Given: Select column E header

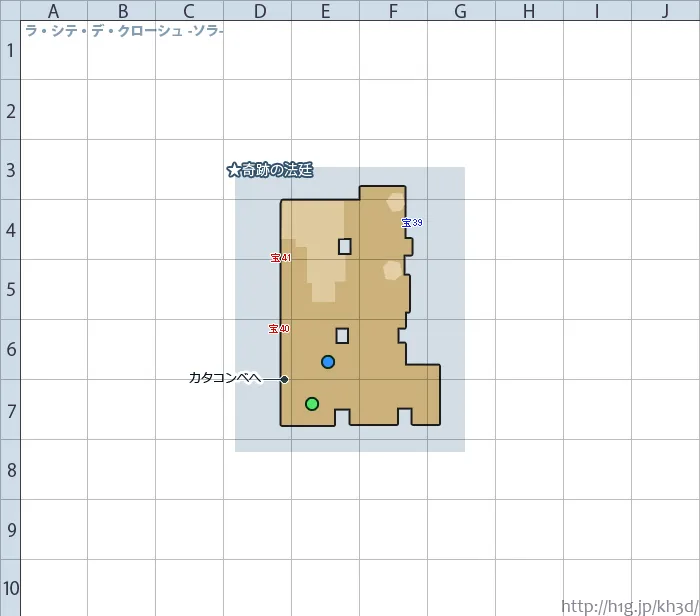Looking at the screenshot, I should [x=325, y=11].
